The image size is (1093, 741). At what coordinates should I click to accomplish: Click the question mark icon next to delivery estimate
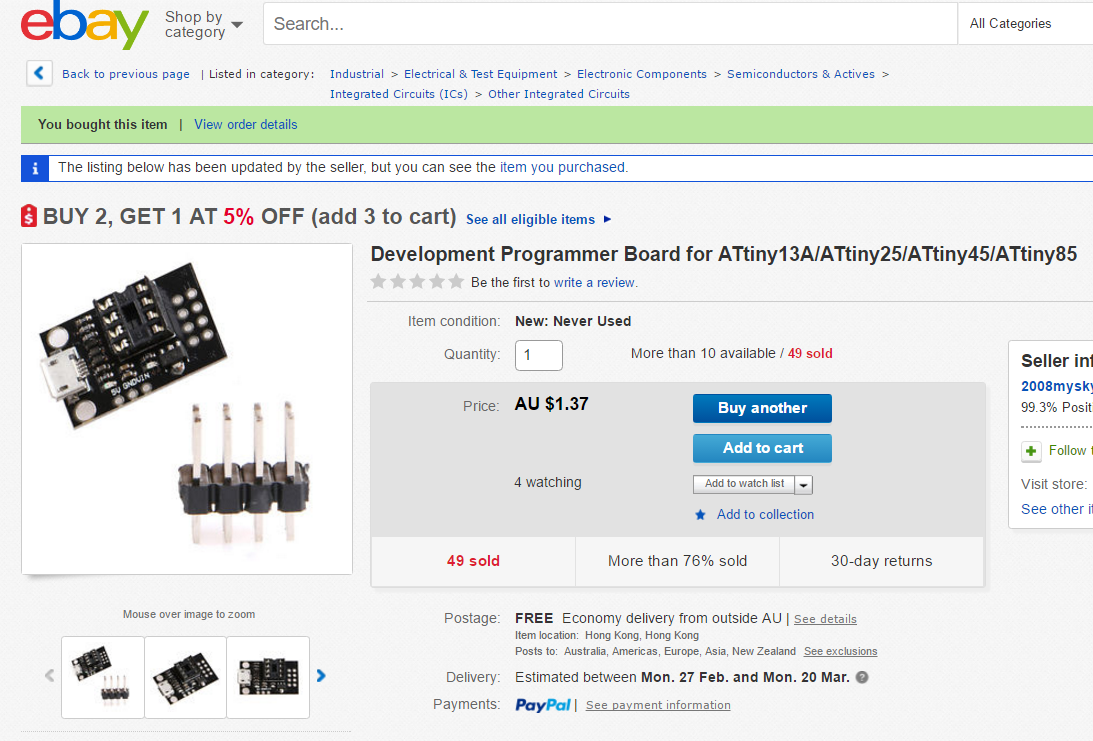click(x=861, y=677)
